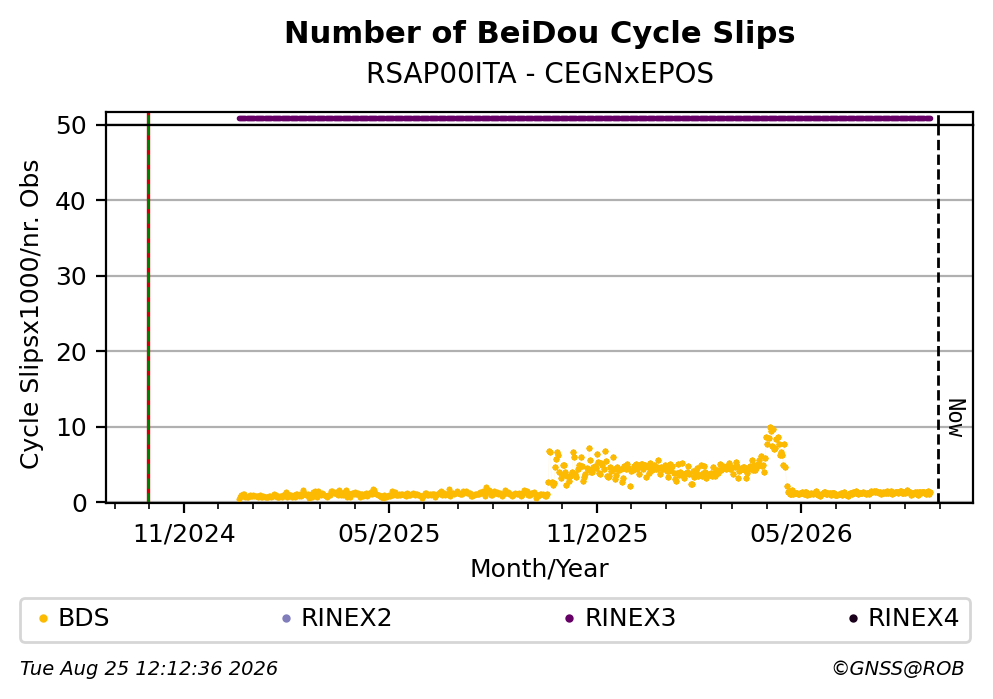Viewport: 993px width, 699px height.
Task: Click the 11/2025 x-axis tick label
Action: [x=597, y=534]
